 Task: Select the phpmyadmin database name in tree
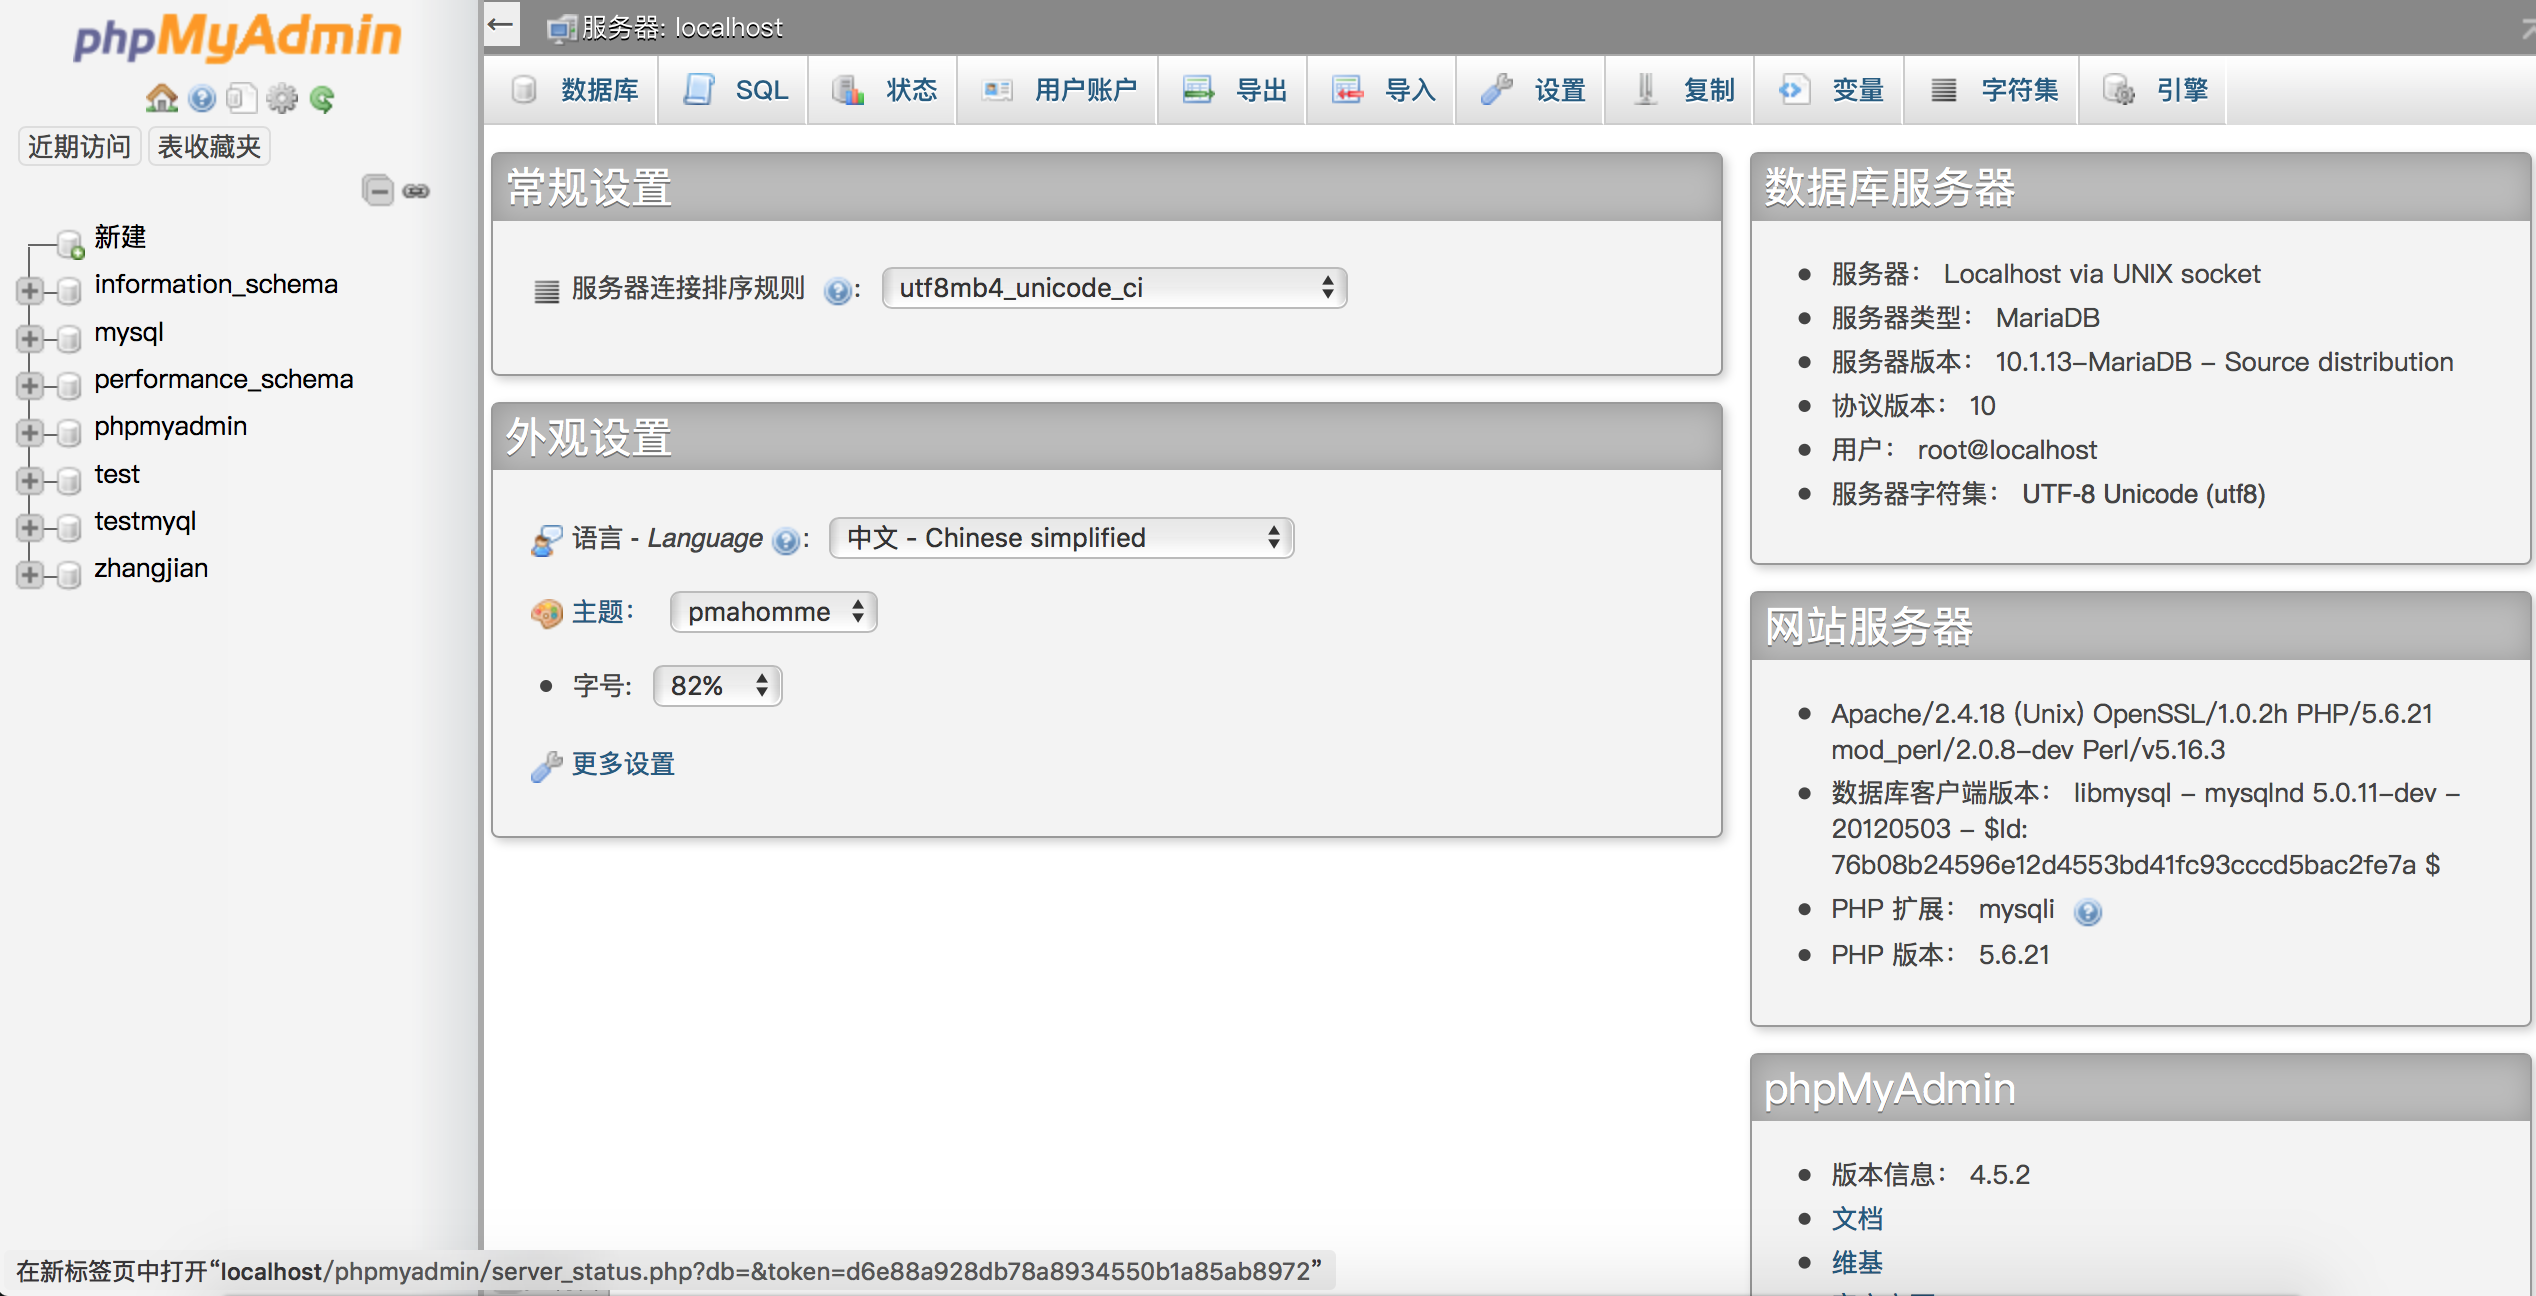(171, 426)
